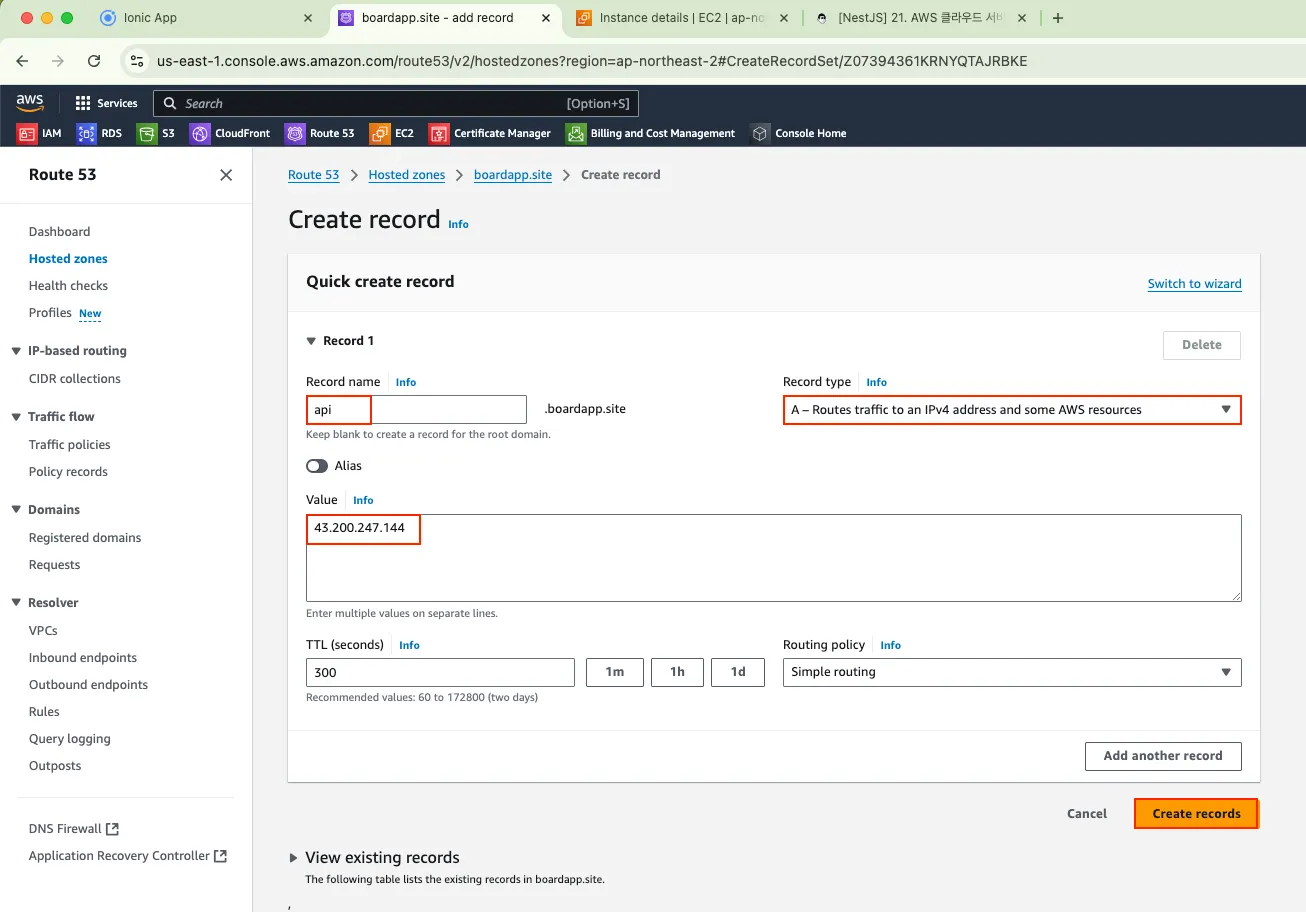Viewport: 1306px width, 912px height.
Task: Click the RDS shortcut icon
Action: 87,133
